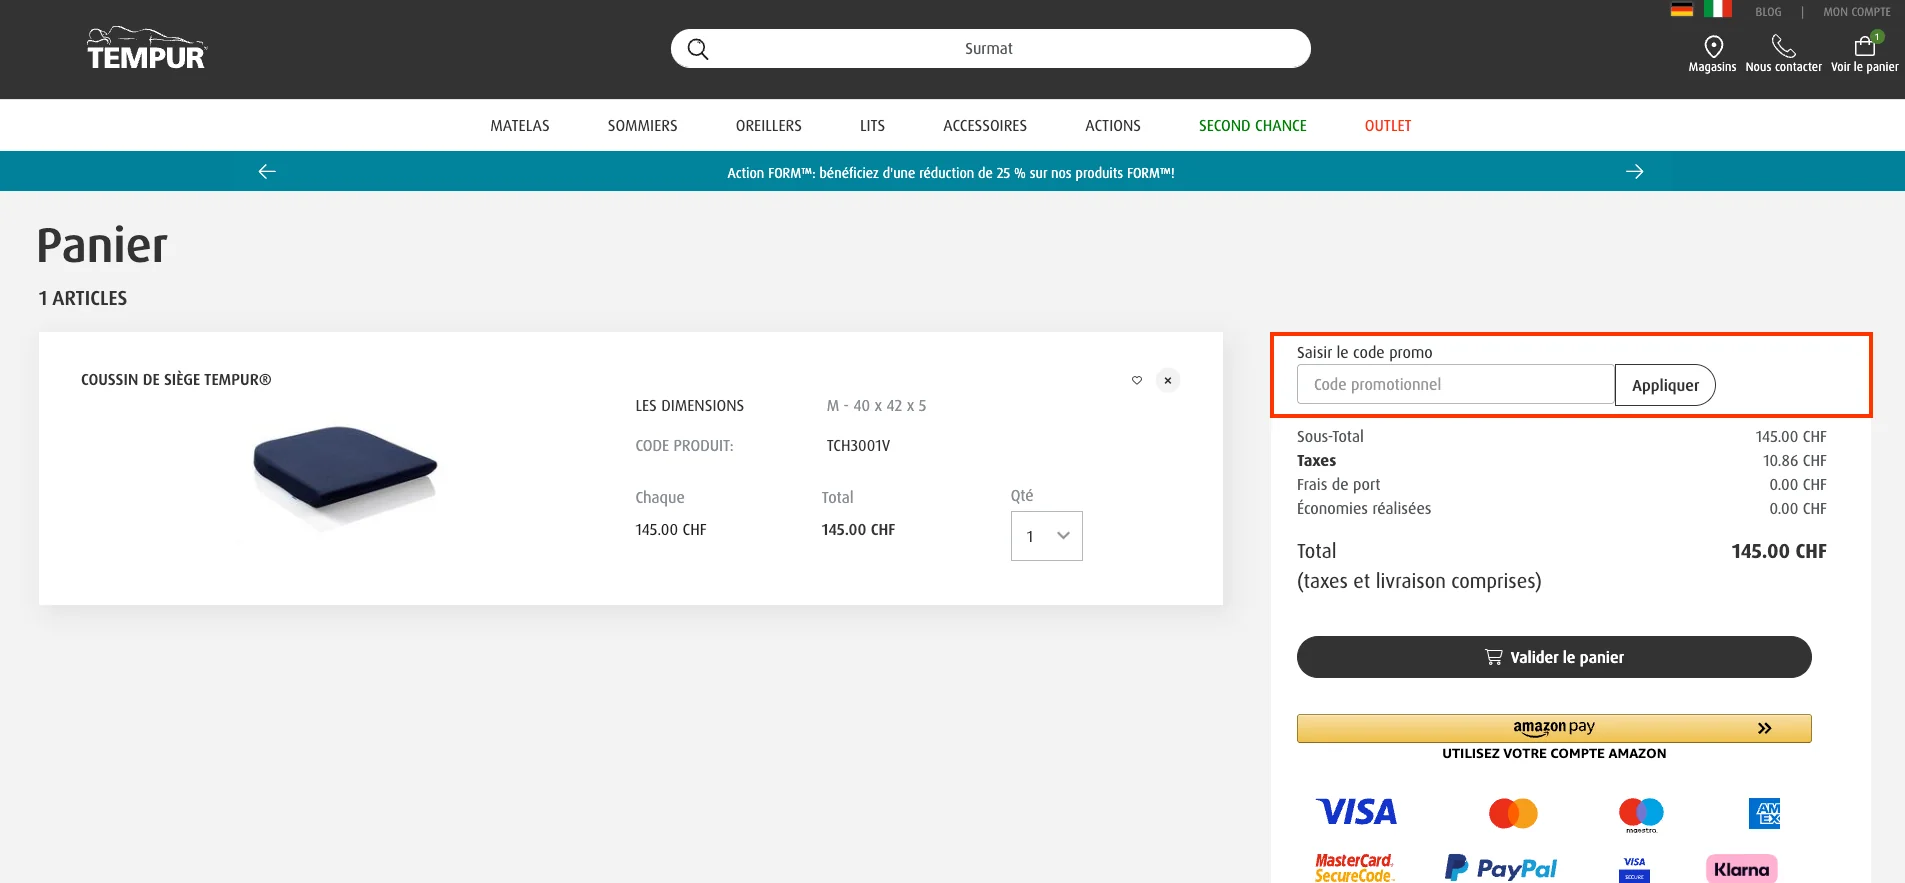Go to the OUTLET section

coord(1388,126)
